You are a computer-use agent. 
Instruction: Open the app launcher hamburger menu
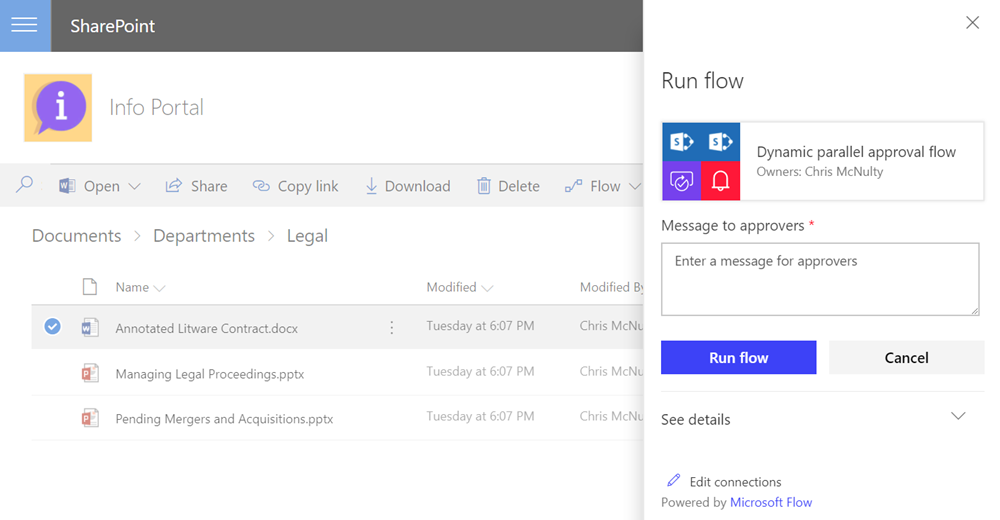click(25, 26)
